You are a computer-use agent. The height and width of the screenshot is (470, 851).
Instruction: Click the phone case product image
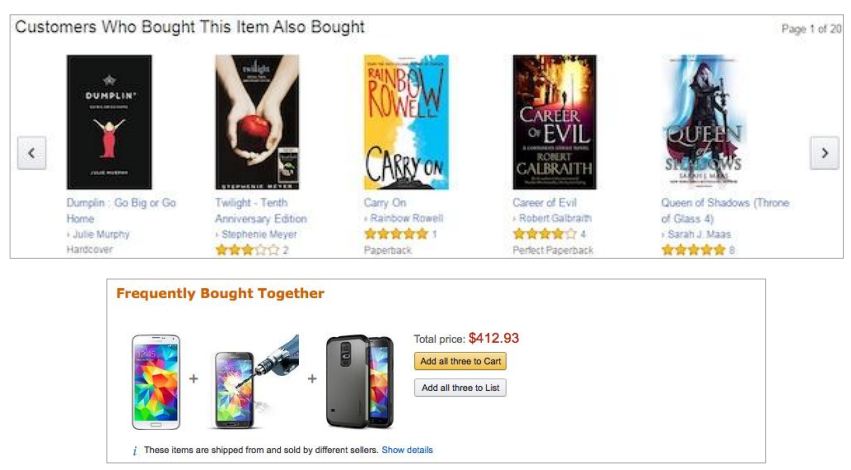(360, 382)
